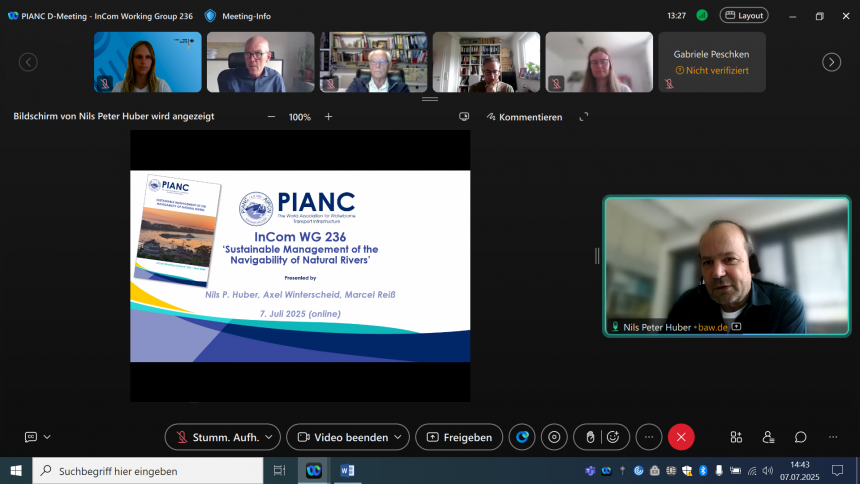860x484 pixels.
Task: Open the Windows notification center
Action: (x=838, y=471)
